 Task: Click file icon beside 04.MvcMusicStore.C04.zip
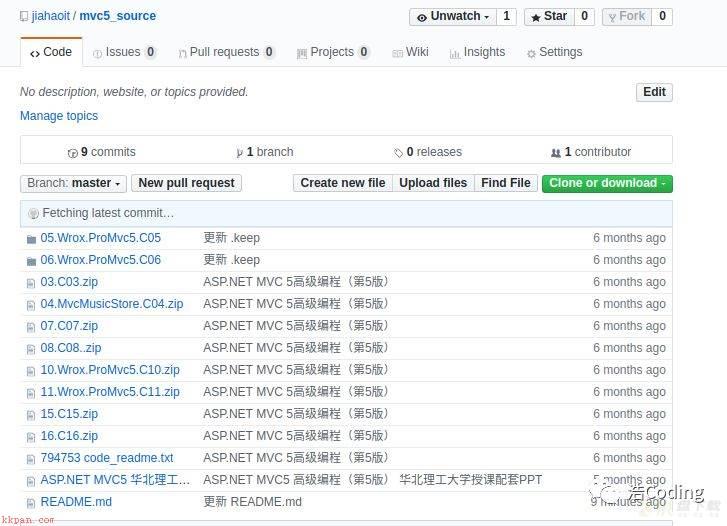31,305
